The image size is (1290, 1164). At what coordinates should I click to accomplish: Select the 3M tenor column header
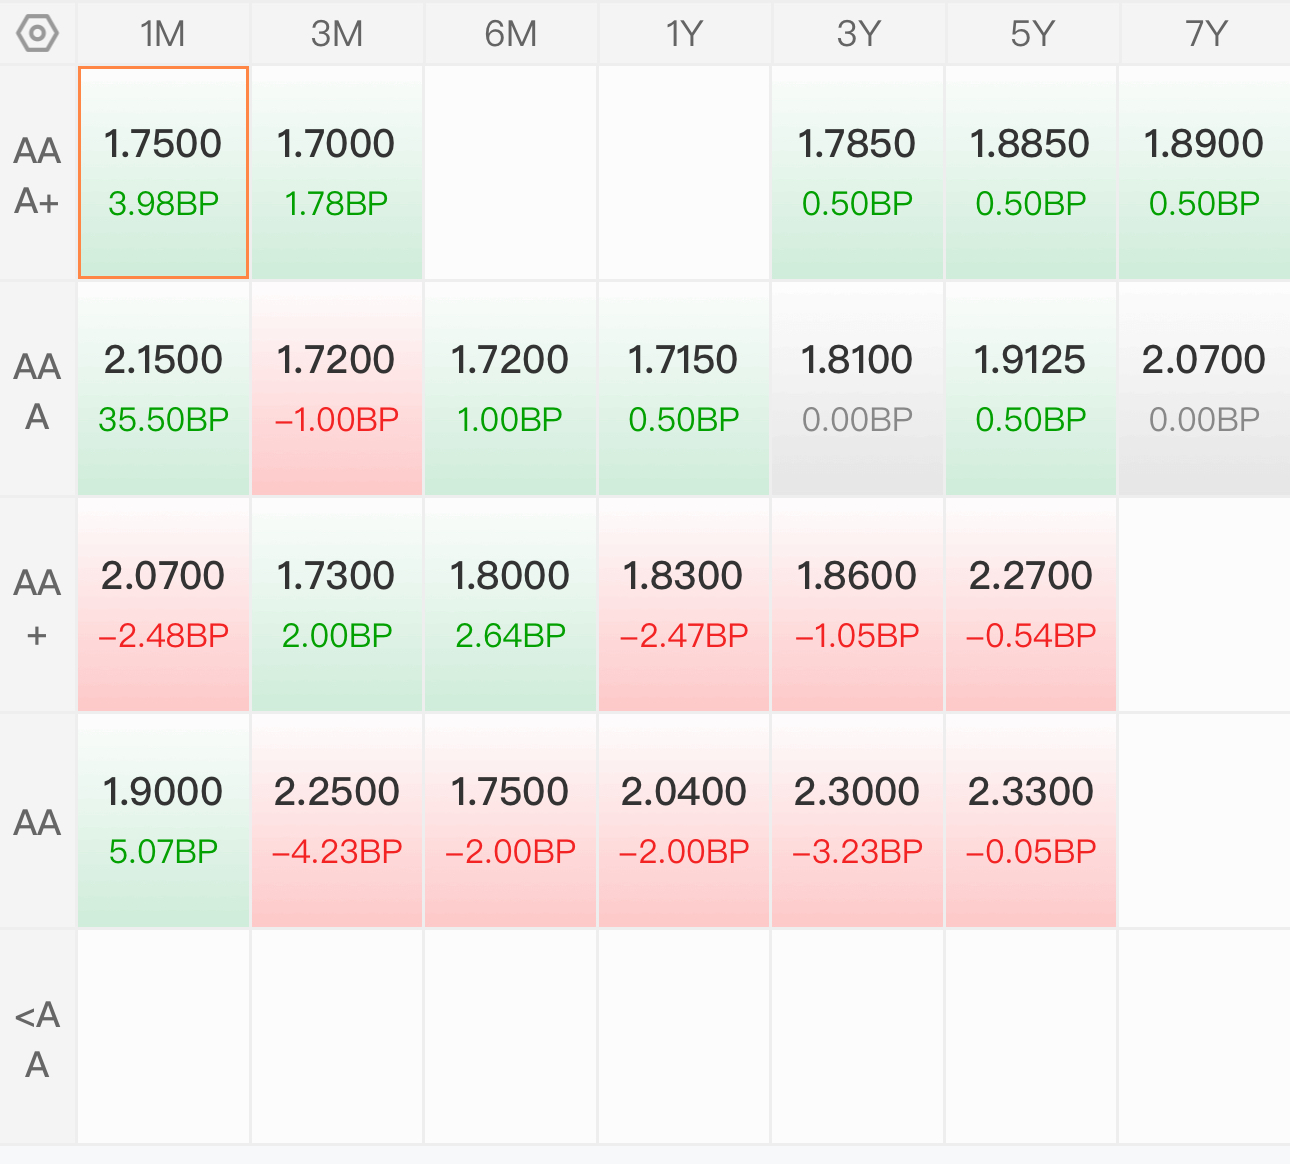click(x=337, y=34)
